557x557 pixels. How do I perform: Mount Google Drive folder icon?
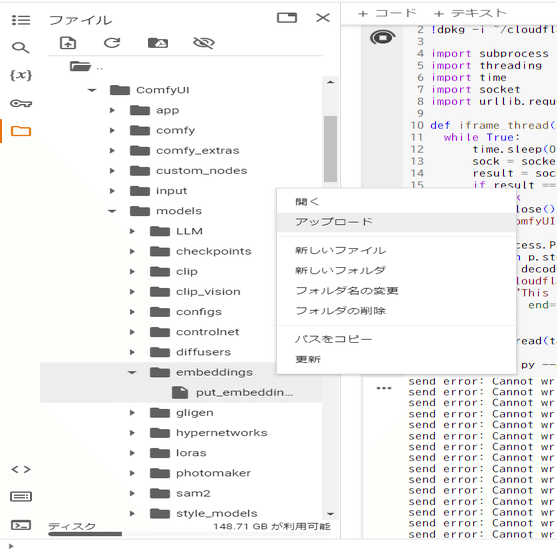[x=158, y=43]
